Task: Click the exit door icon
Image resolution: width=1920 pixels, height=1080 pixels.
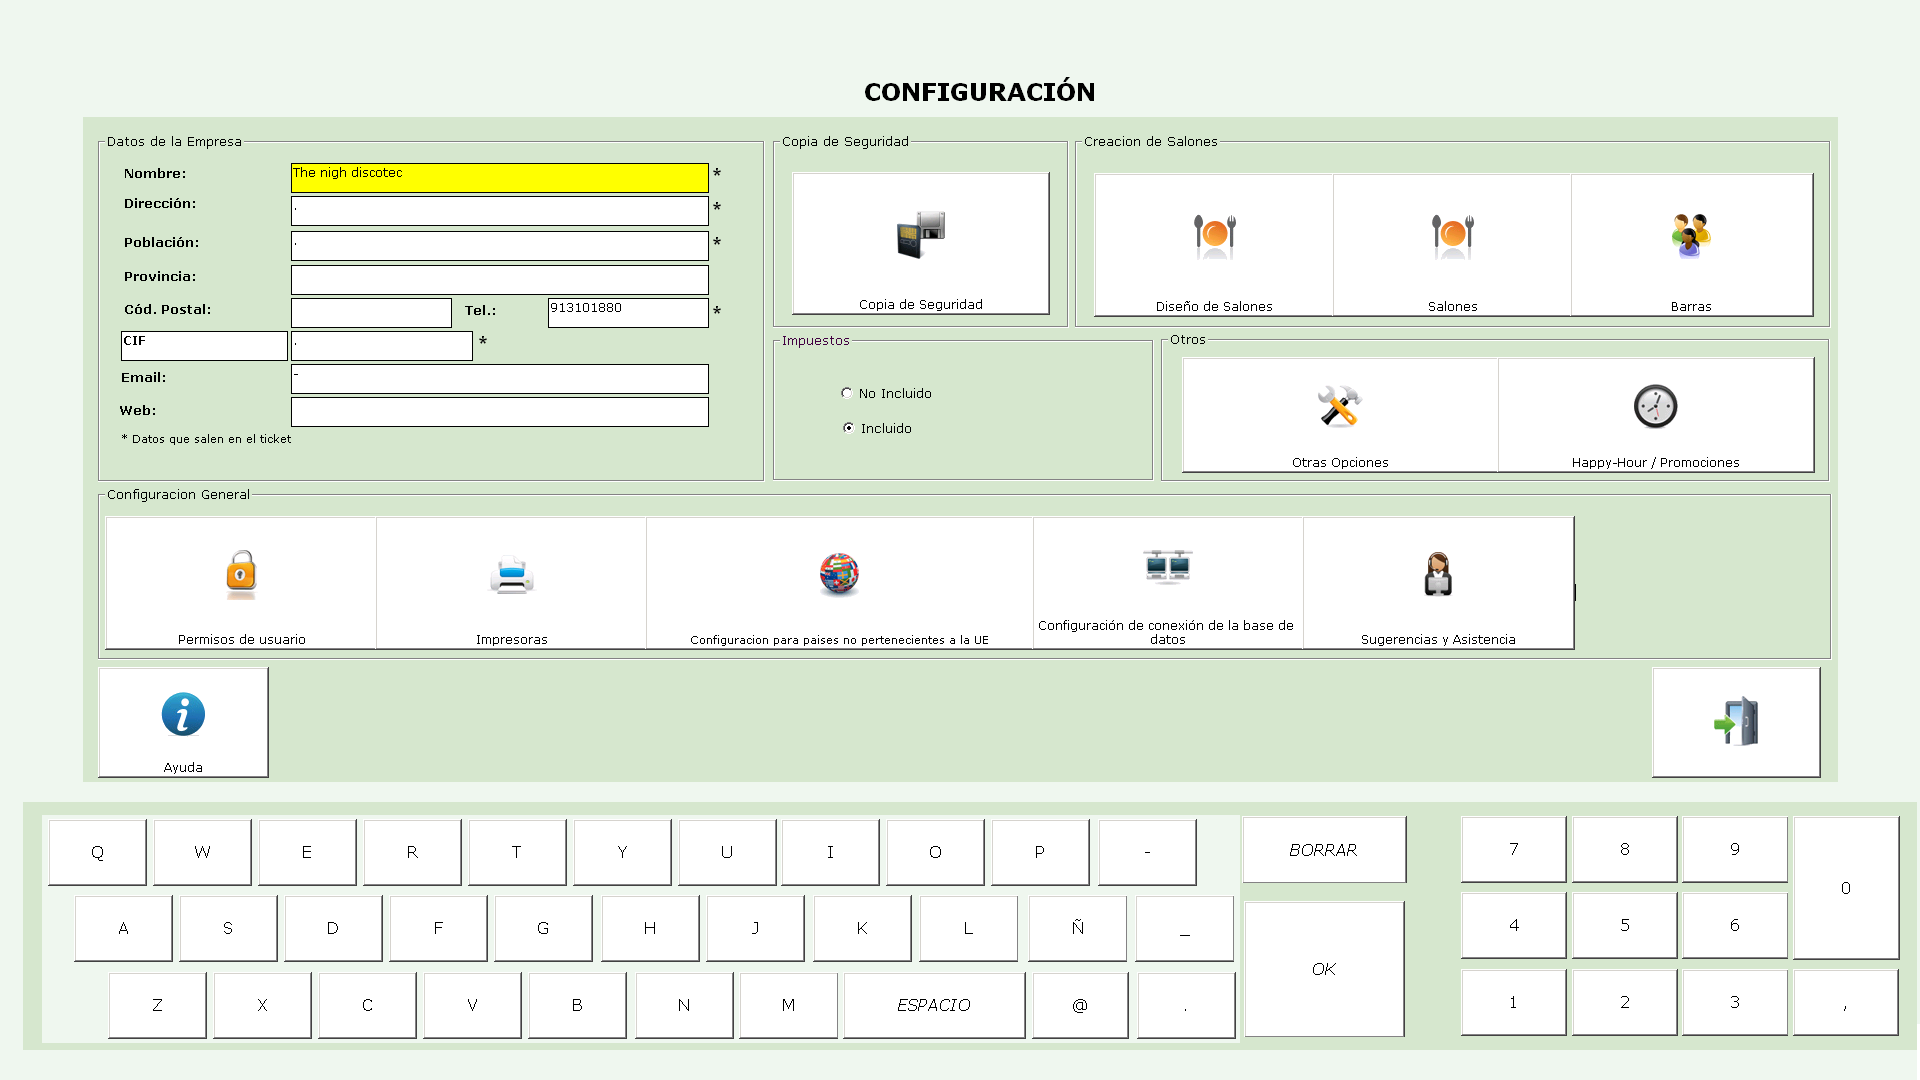Action: pos(1736,722)
